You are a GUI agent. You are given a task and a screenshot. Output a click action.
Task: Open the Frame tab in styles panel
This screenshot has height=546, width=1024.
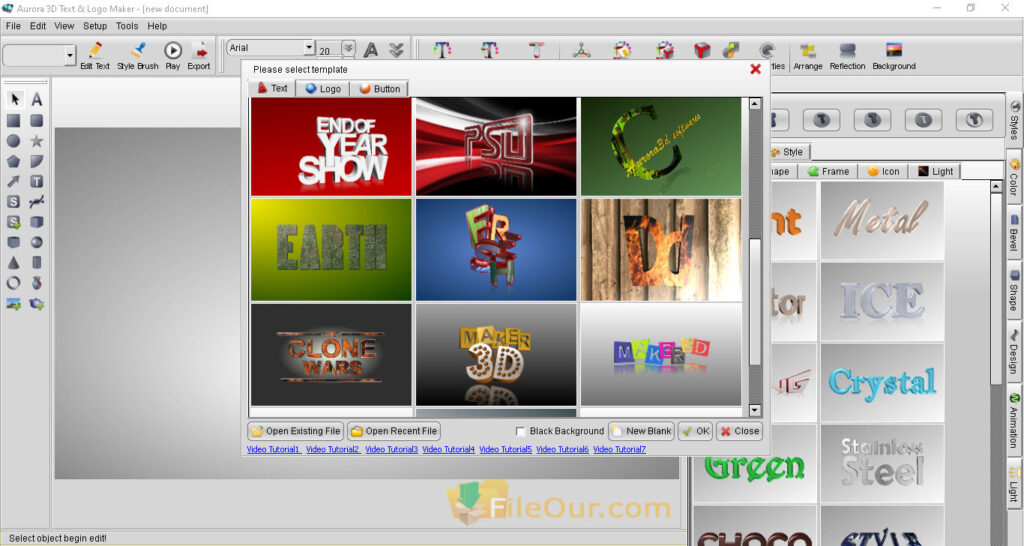(x=828, y=171)
